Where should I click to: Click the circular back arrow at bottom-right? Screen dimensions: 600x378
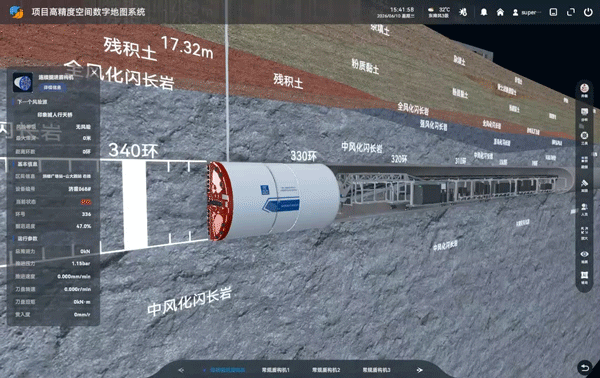[x=584, y=368]
